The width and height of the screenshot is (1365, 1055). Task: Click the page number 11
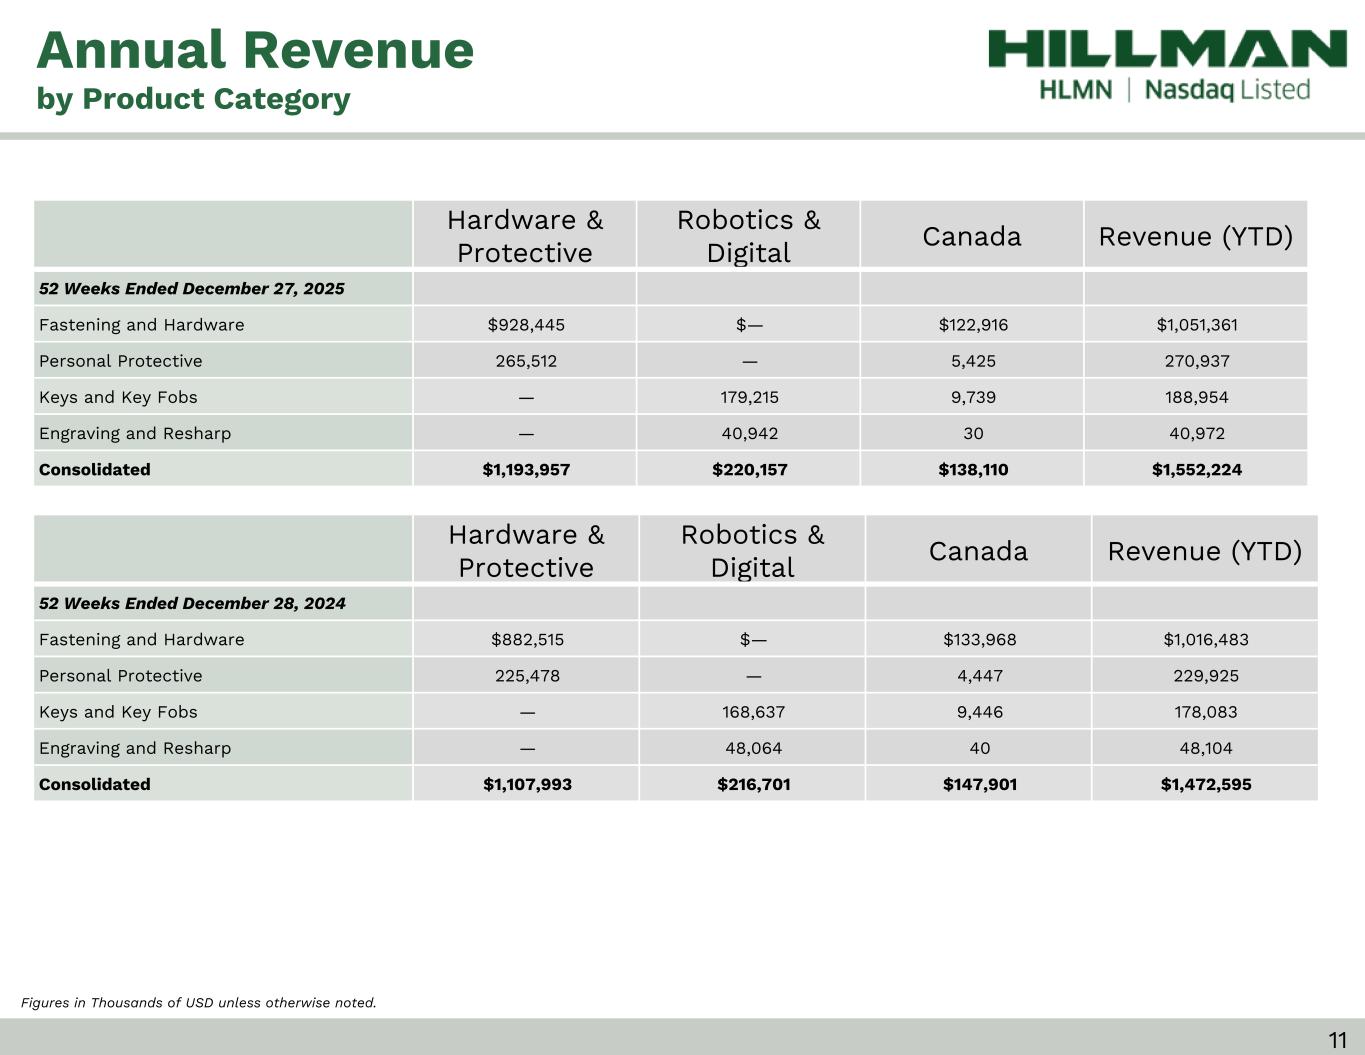(x=1337, y=1040)
